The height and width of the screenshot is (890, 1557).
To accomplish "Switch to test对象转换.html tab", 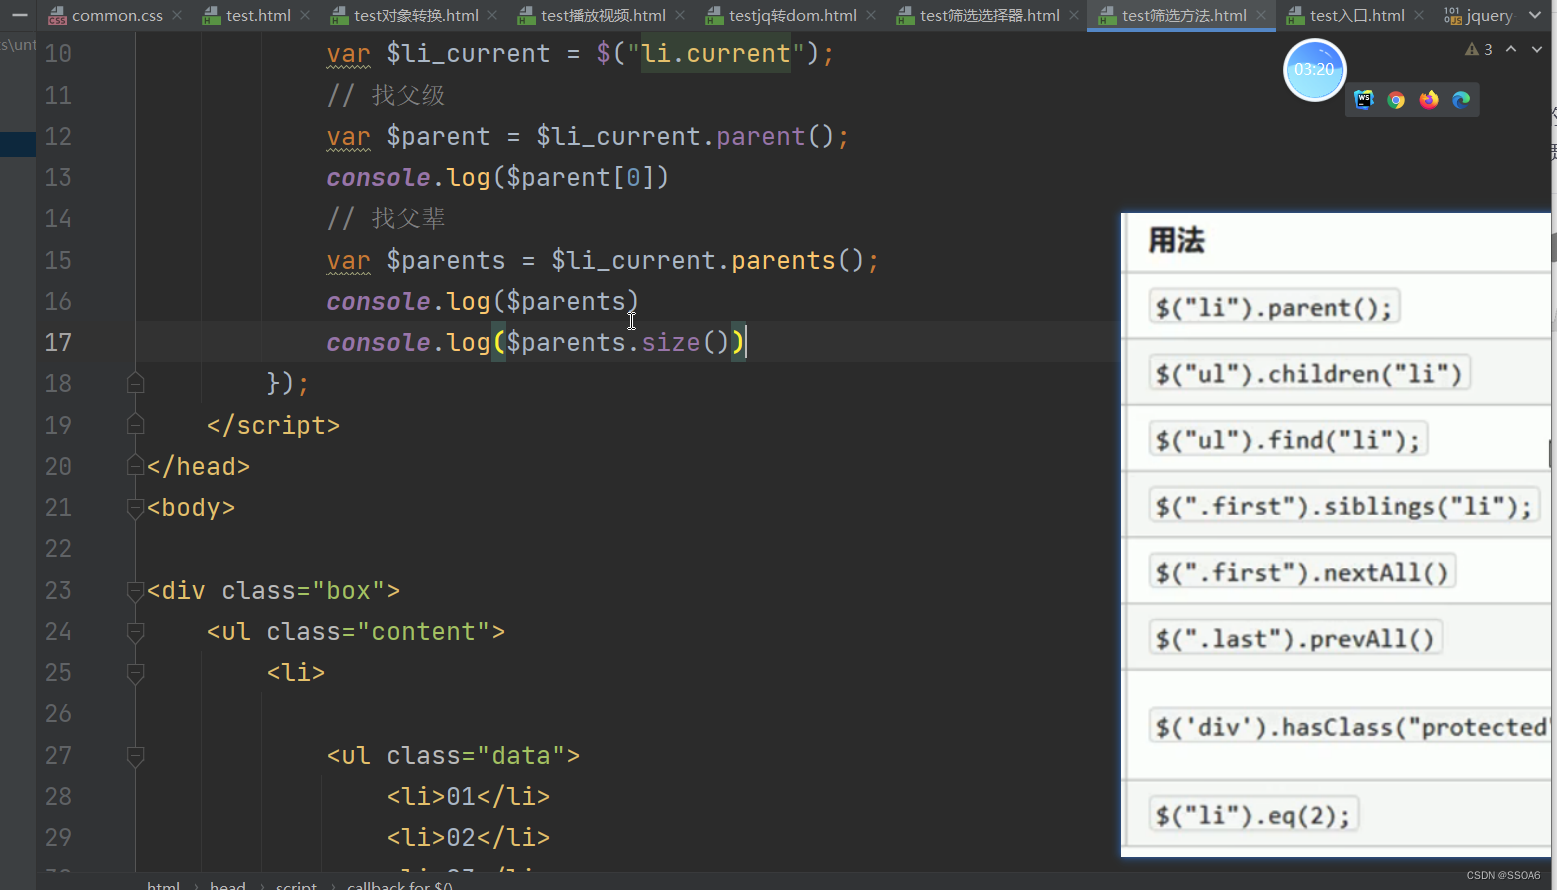I will 416,15.
